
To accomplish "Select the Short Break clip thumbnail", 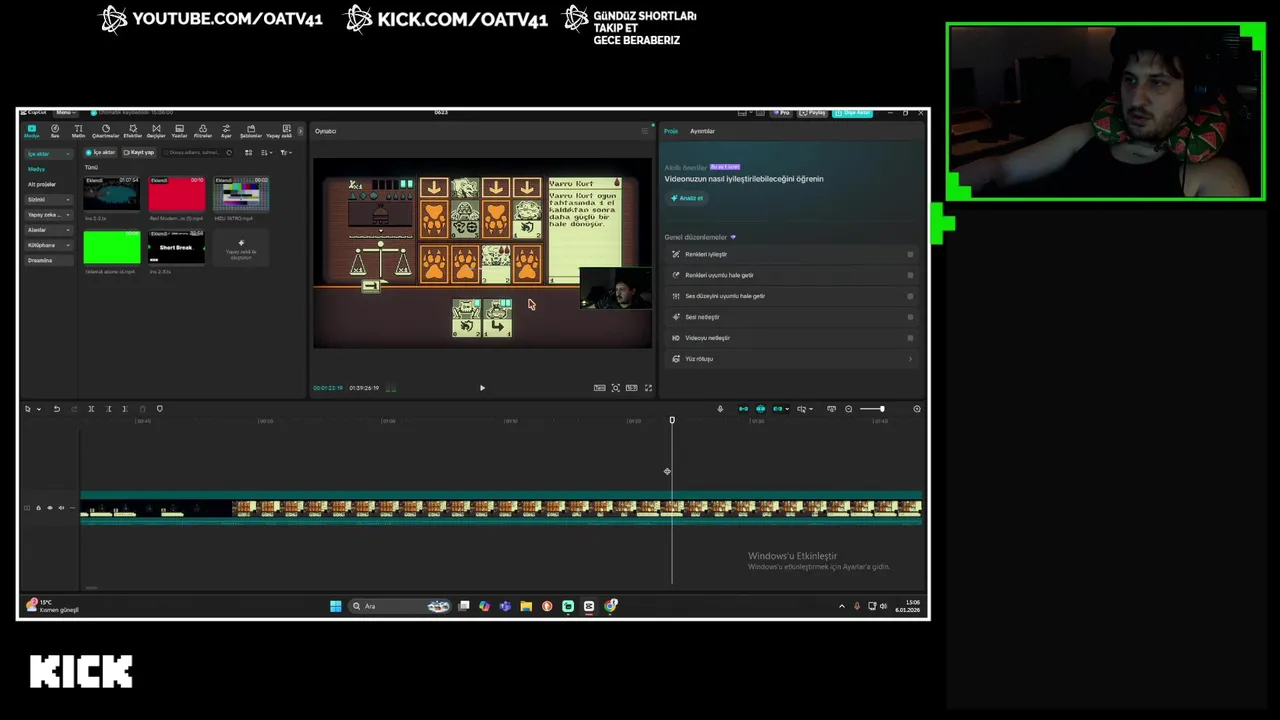I will (x=177, y=247).
